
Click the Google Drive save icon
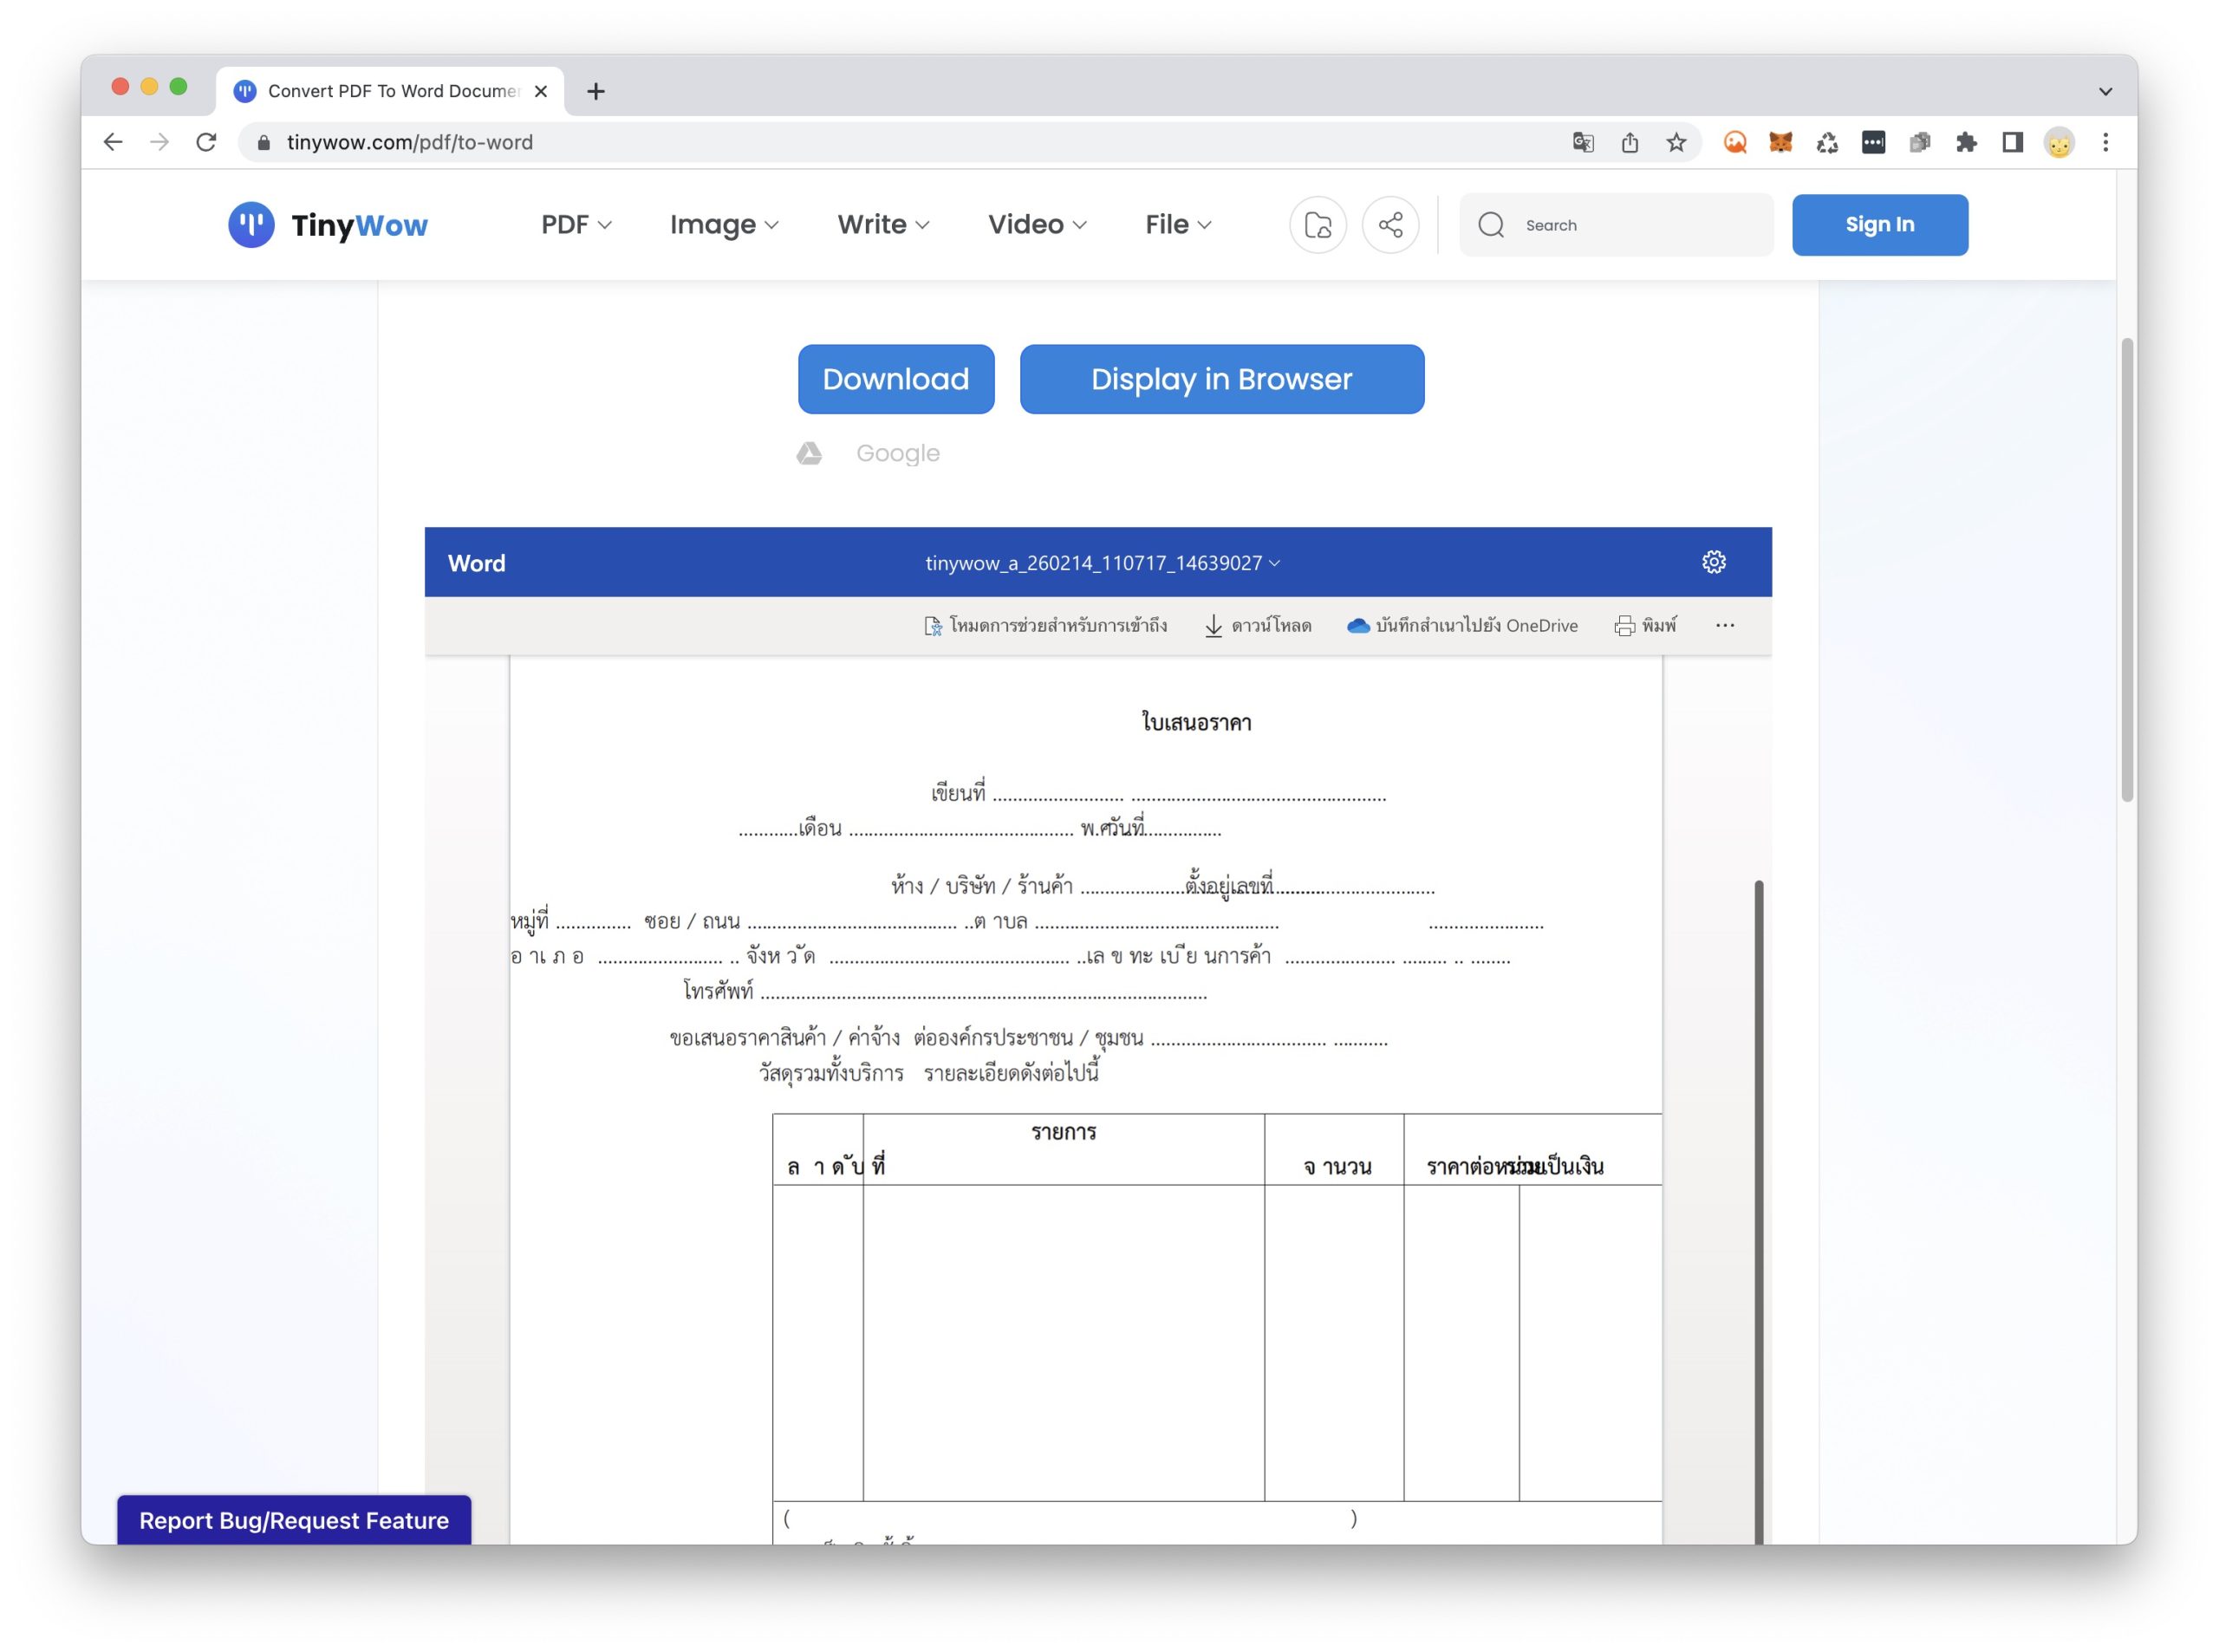pos(809,453)
